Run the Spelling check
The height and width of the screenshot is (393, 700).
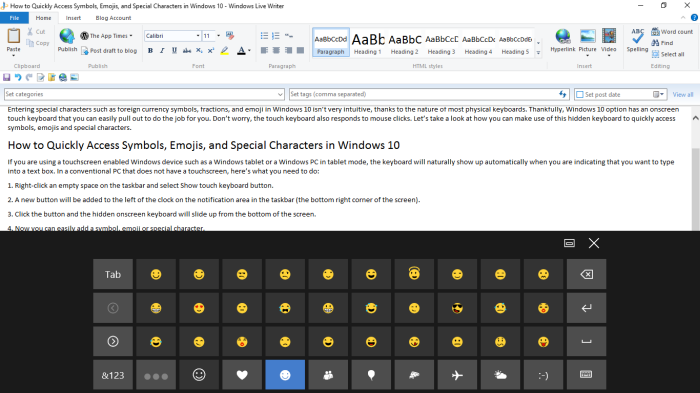pyautogui.click(x=638, y=40)
